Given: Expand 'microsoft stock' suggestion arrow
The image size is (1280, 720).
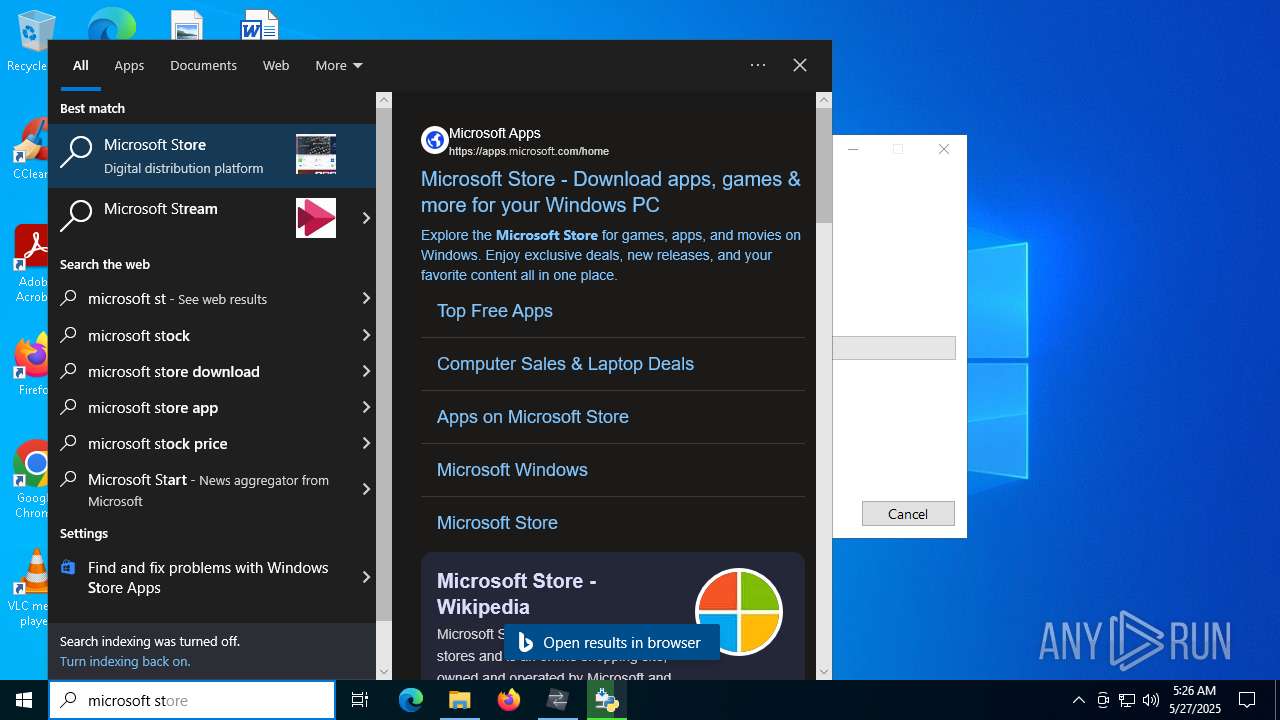Looking at the screenshot, I should tap(366, 335).
